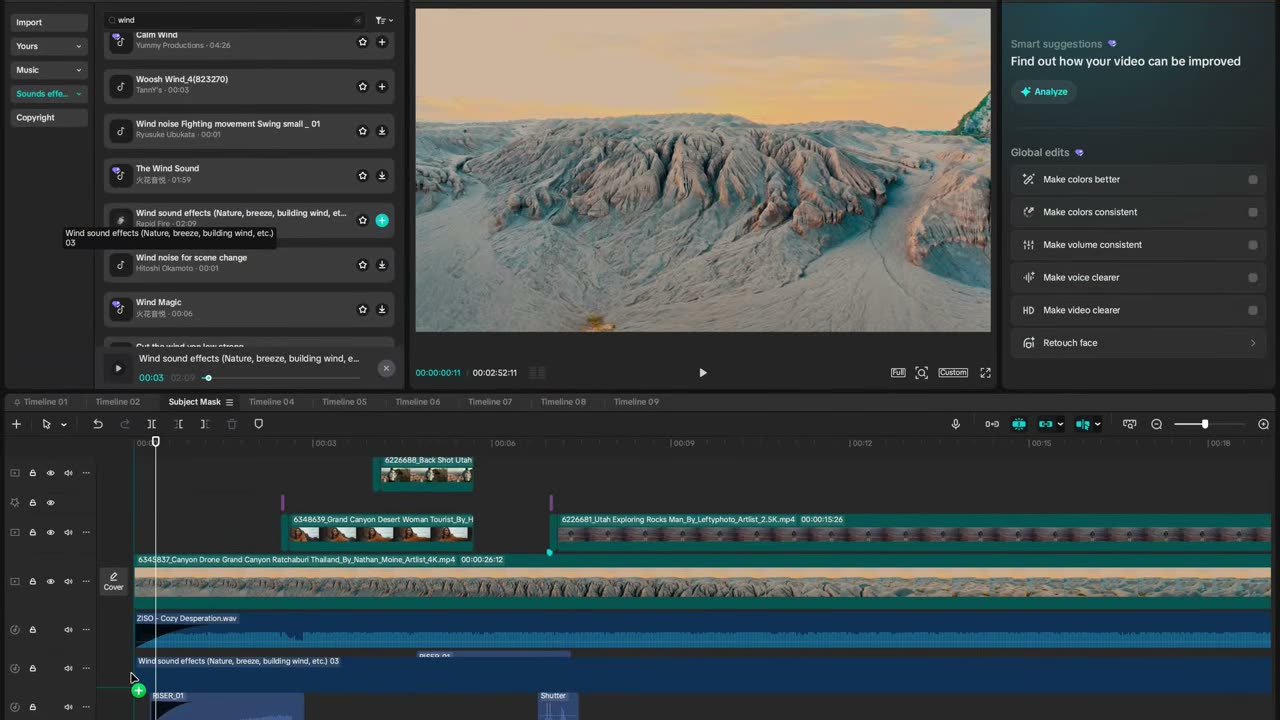Play the Wind sound effects preview
Screen dimensions: 1280x720
(118, 368)
